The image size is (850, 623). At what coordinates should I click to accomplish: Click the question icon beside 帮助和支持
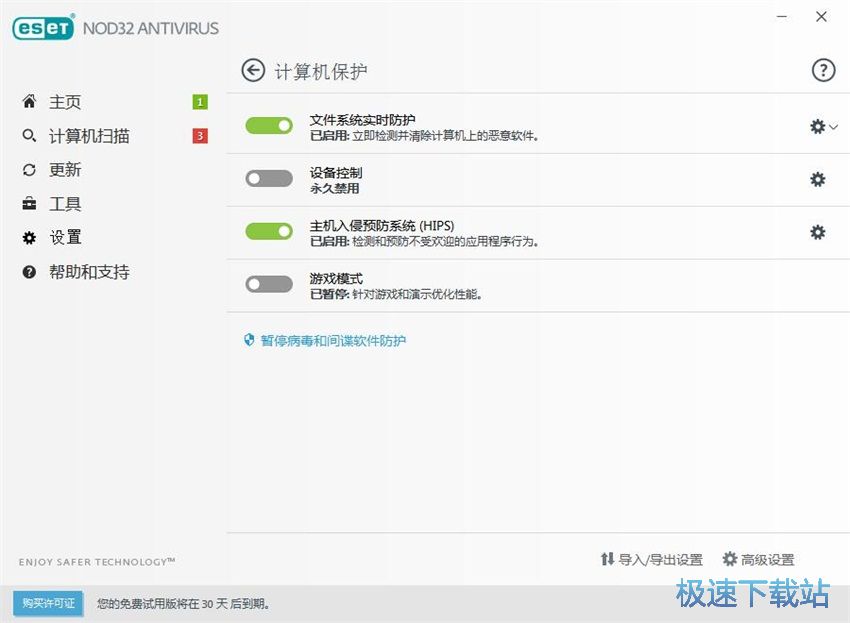tap(29, 272)
